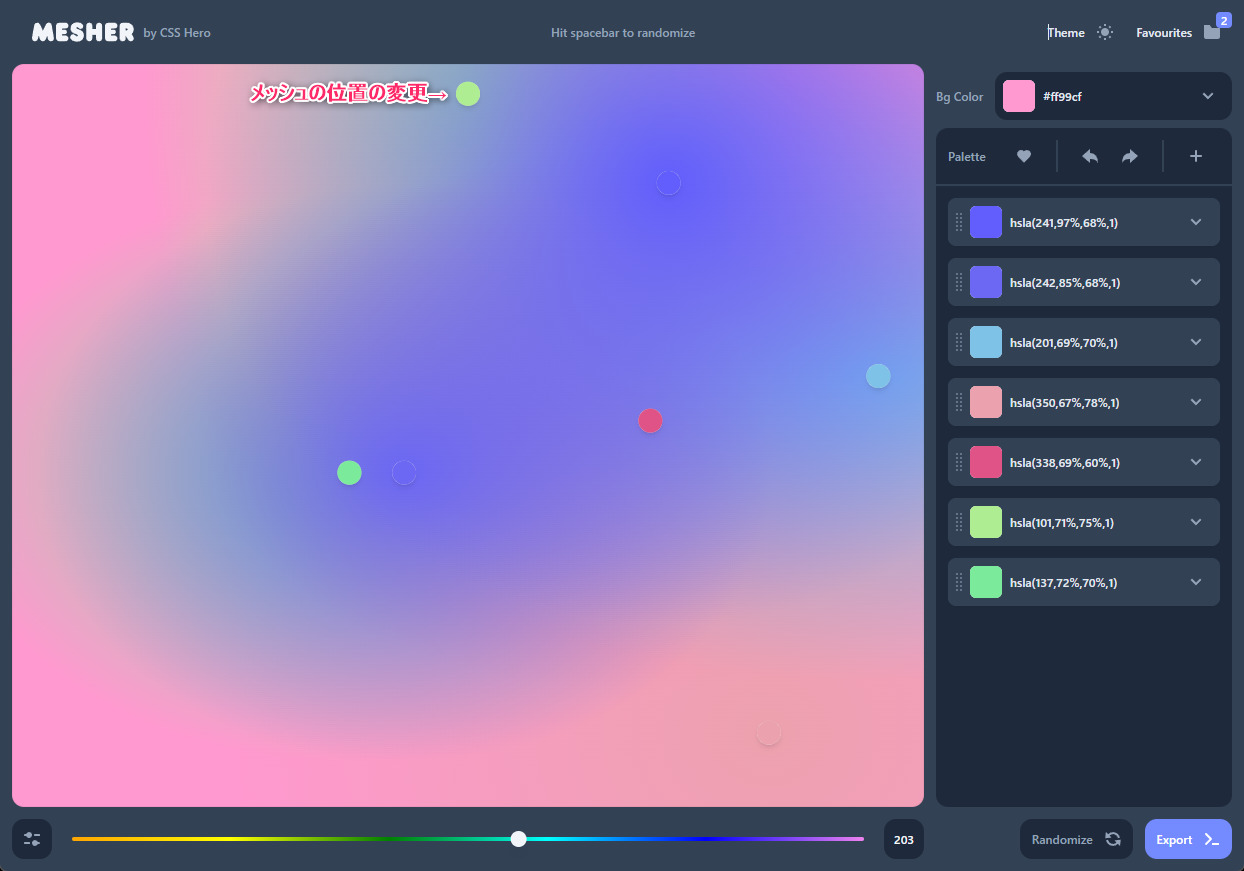Expand the hsla(201,69%,70%,1) color row

coord(1195,342)
